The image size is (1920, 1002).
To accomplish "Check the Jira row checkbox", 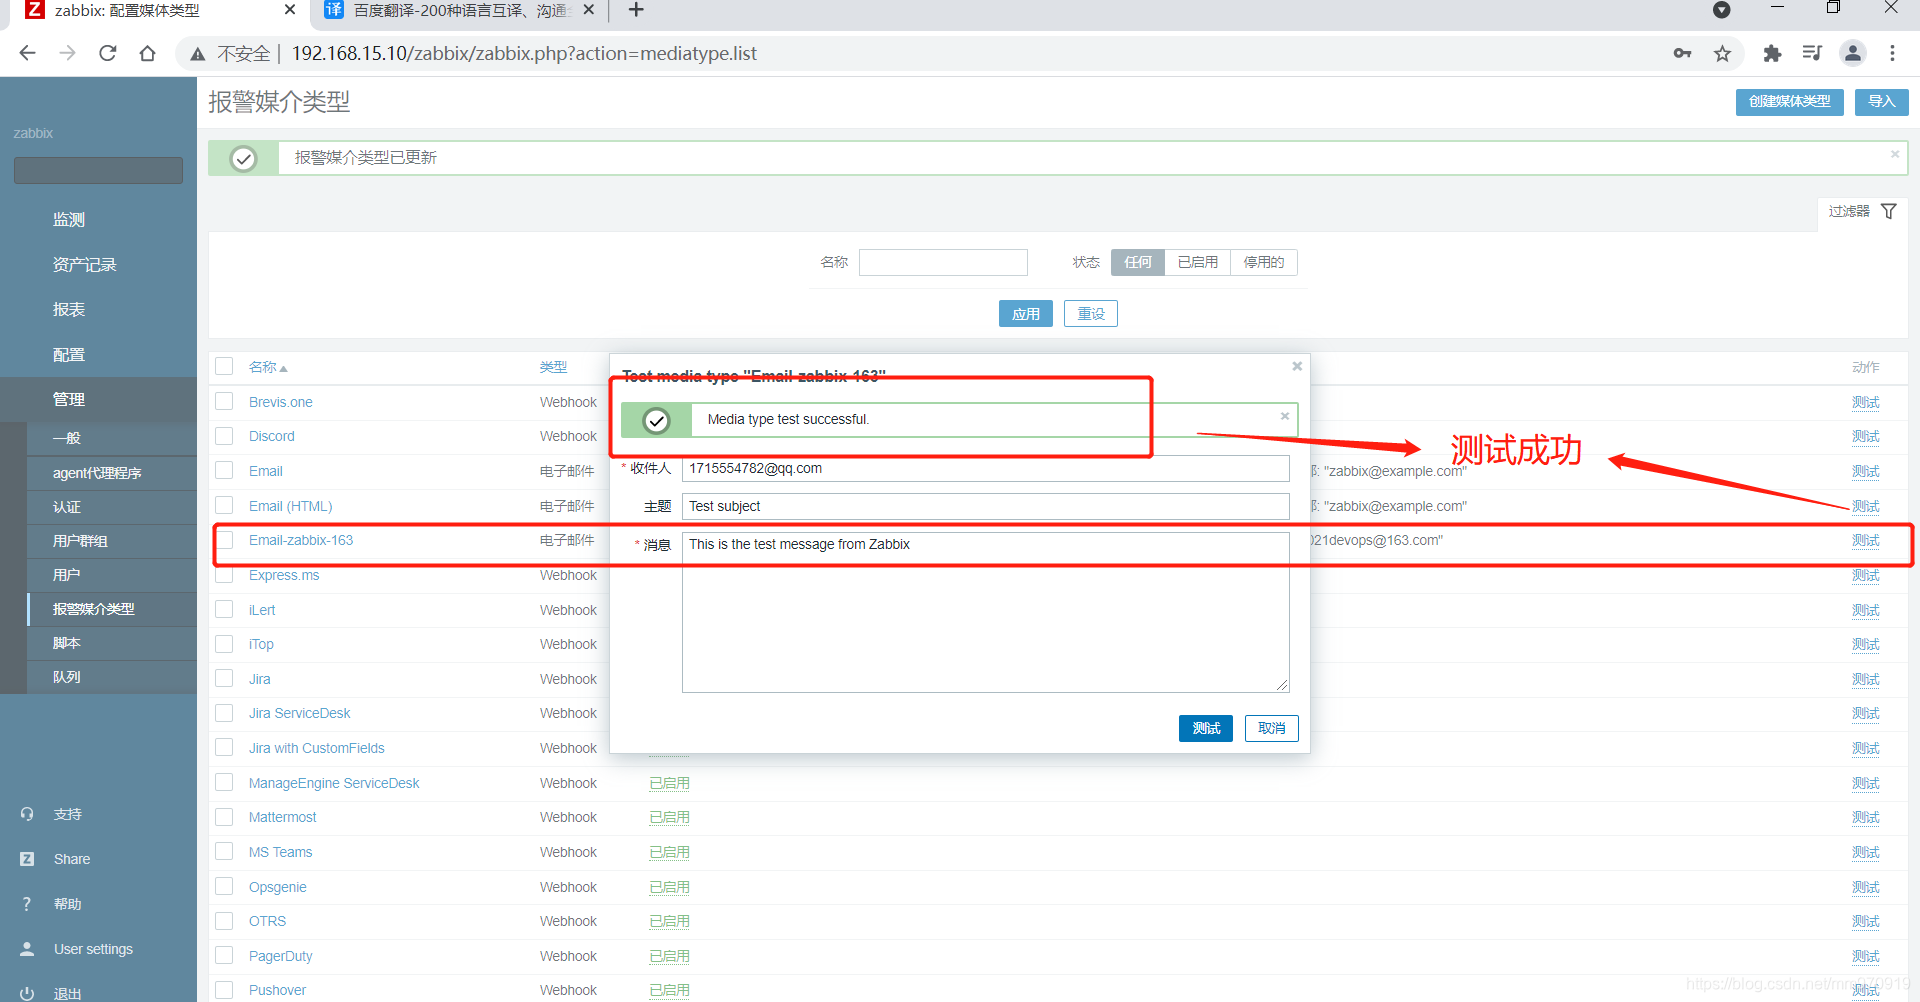I will (224, 678).
